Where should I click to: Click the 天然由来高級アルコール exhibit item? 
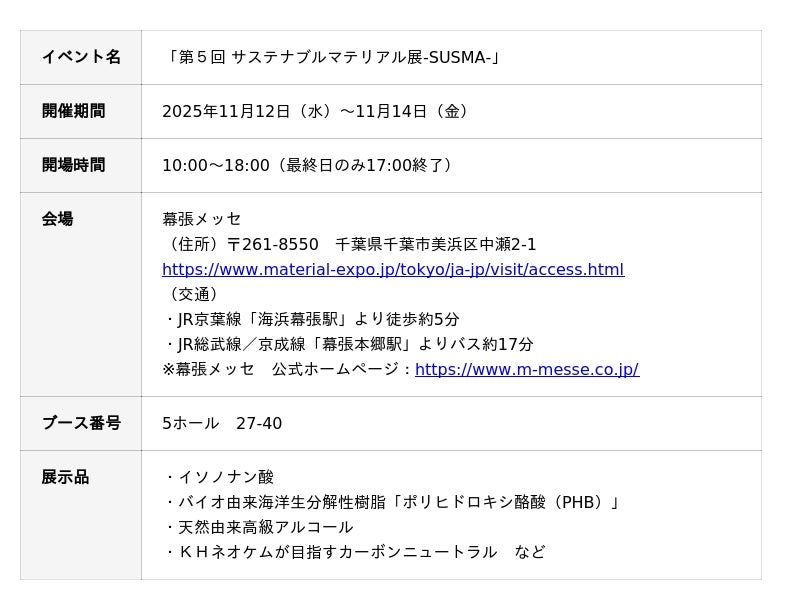(258, 527)
